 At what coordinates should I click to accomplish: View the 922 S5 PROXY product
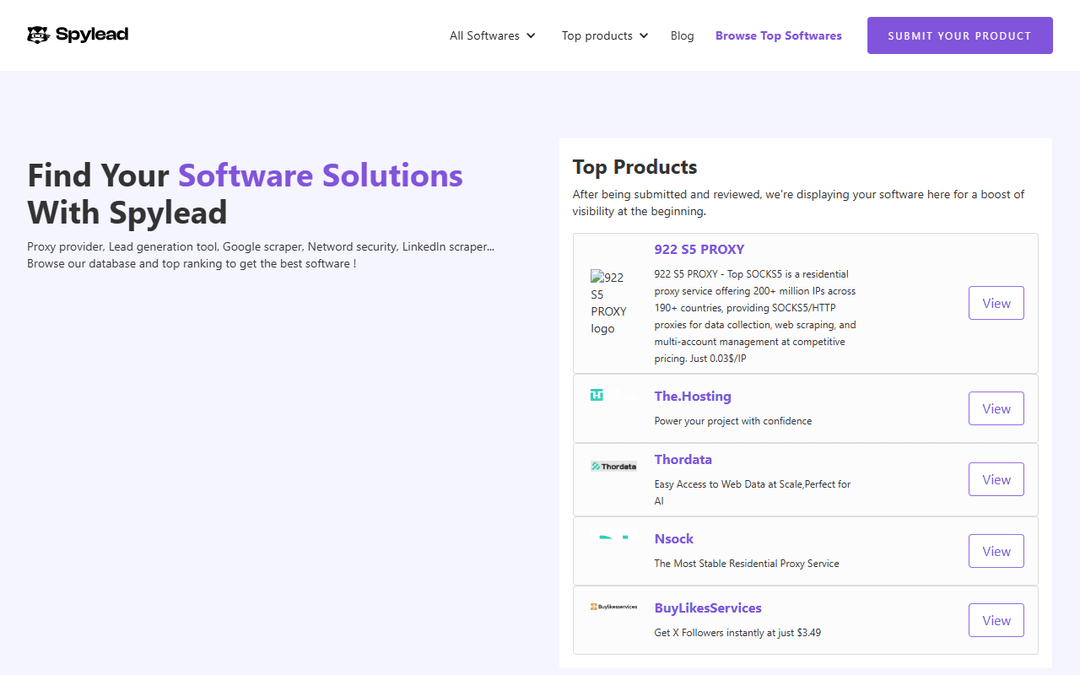(x=996, y=303)
